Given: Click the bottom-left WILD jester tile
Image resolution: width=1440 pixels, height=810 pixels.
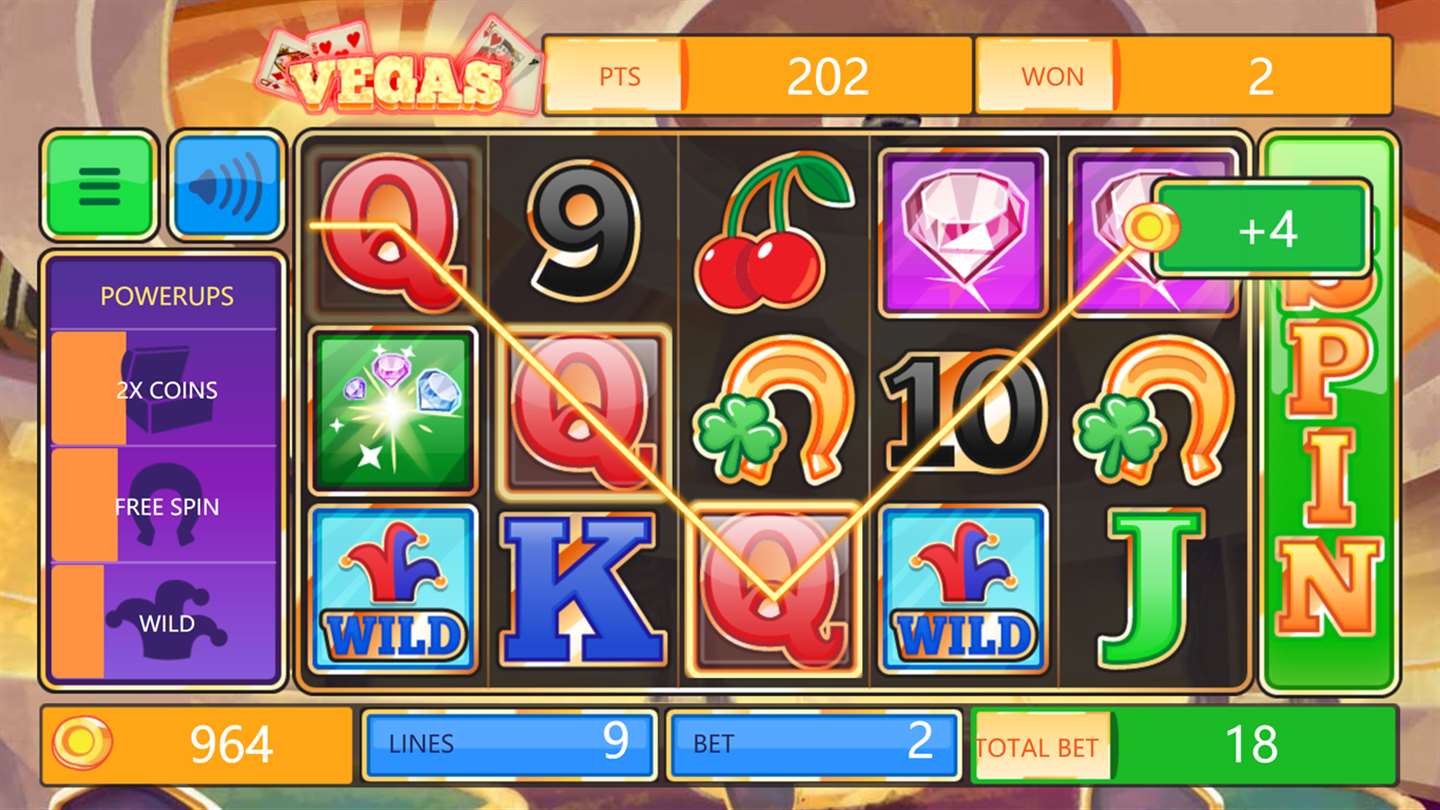Looking at the screenshot, I should (x=393, y=589).
